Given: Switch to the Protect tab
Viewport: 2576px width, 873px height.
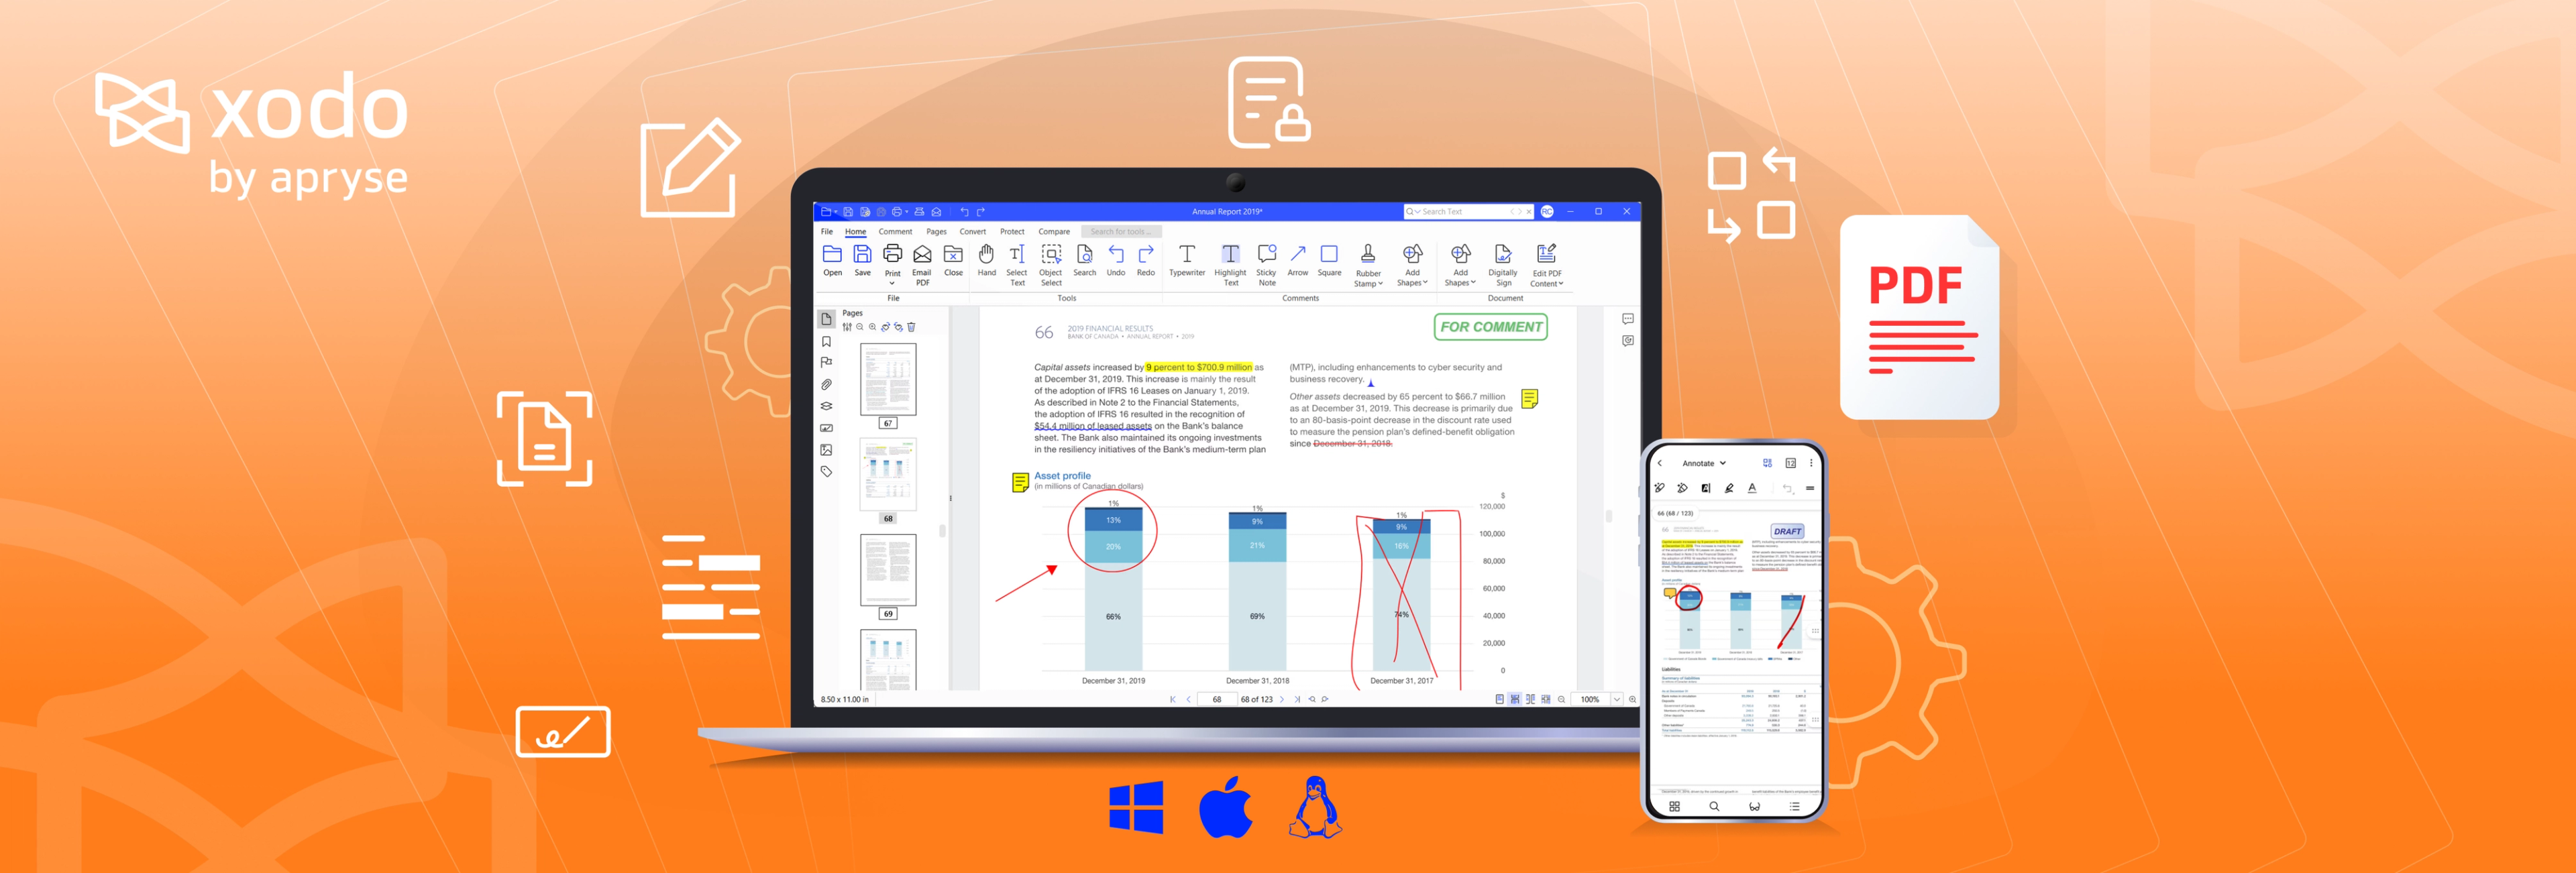Looking at the screenshot, I should tap(1012, 232).
